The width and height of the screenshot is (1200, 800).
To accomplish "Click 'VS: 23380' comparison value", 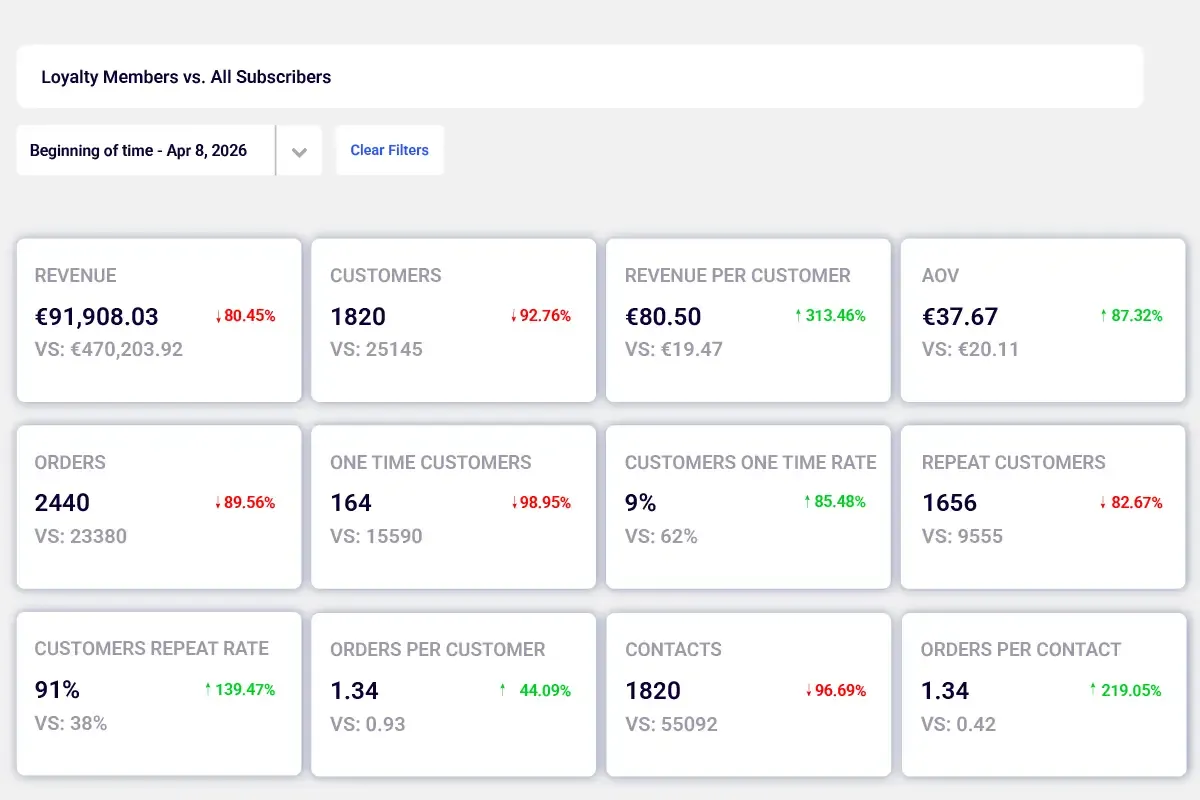I will click(x=81, y=537).
